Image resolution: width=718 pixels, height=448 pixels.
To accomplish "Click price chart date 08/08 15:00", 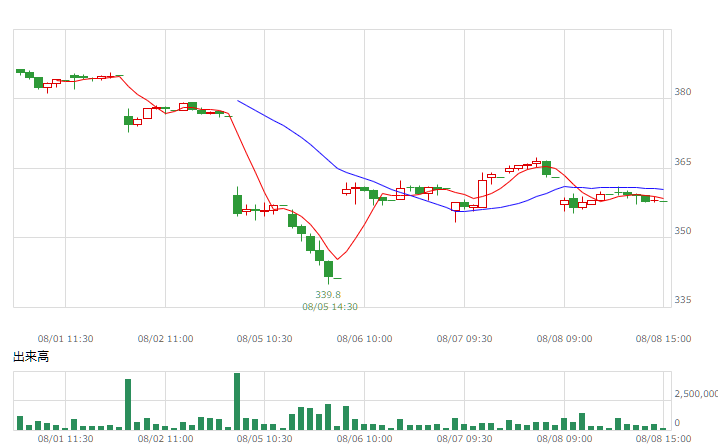I will point(664,339).
